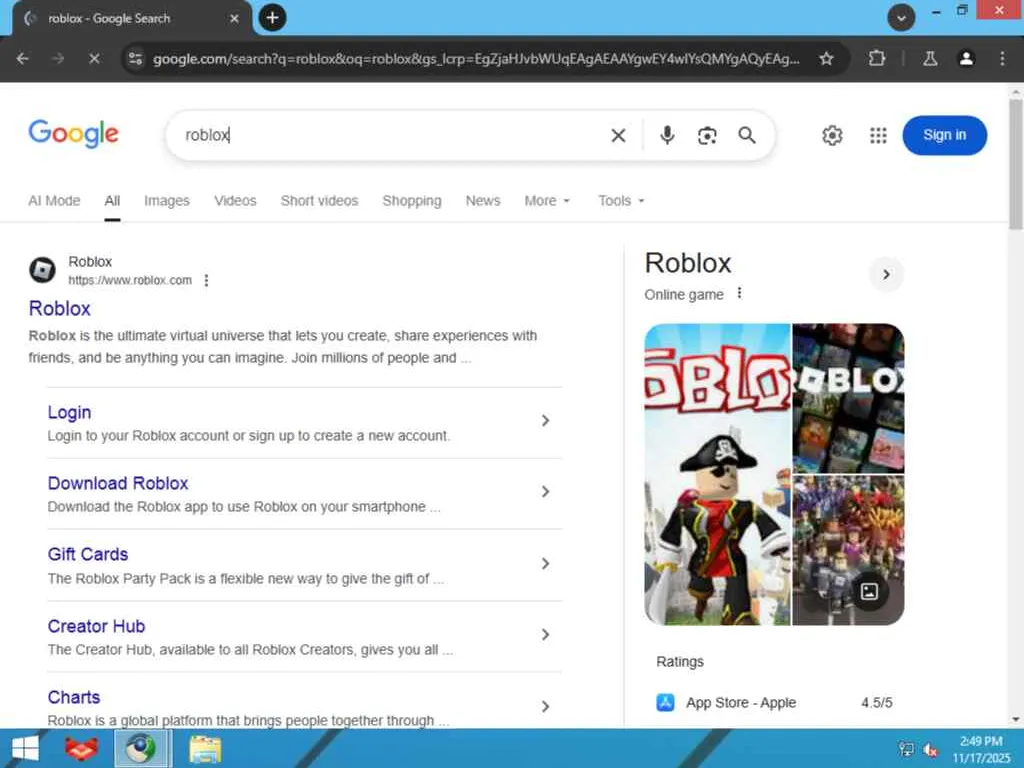1024x768 pixels.
Task: Start voice search with microphone icon
Action: [x=667, y=135]
